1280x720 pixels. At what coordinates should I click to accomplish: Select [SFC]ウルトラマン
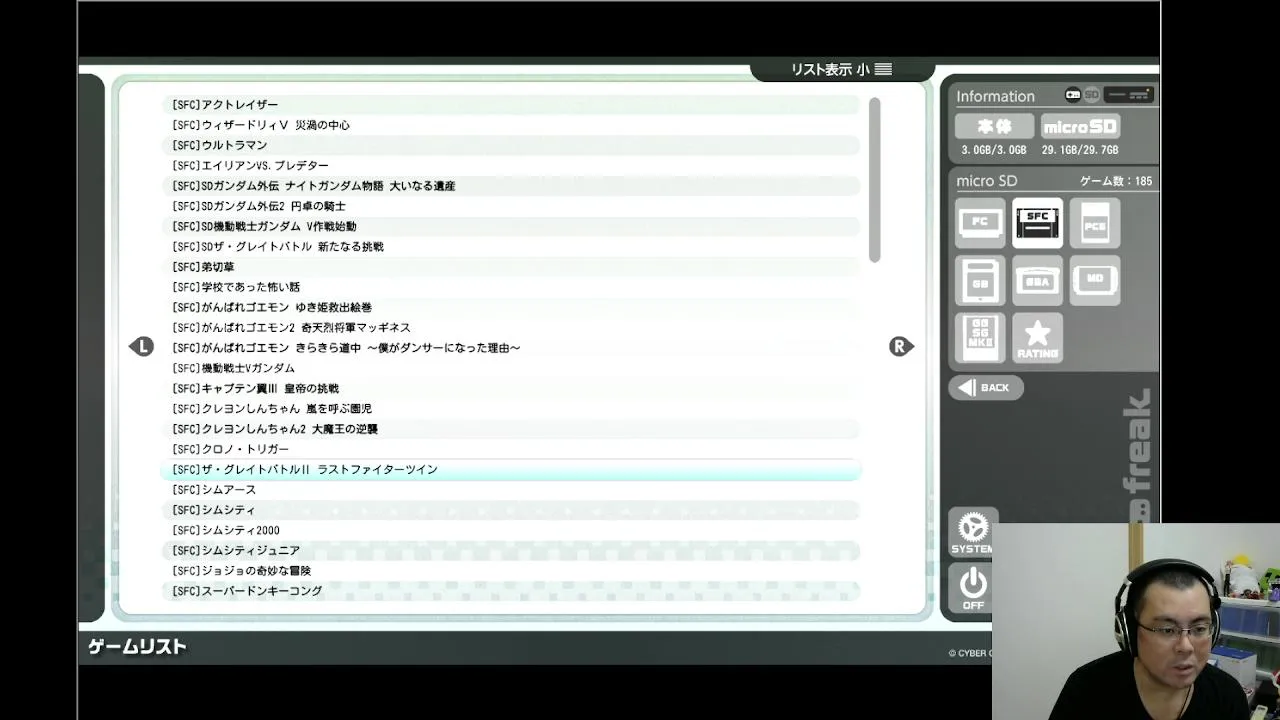(510, 145)
